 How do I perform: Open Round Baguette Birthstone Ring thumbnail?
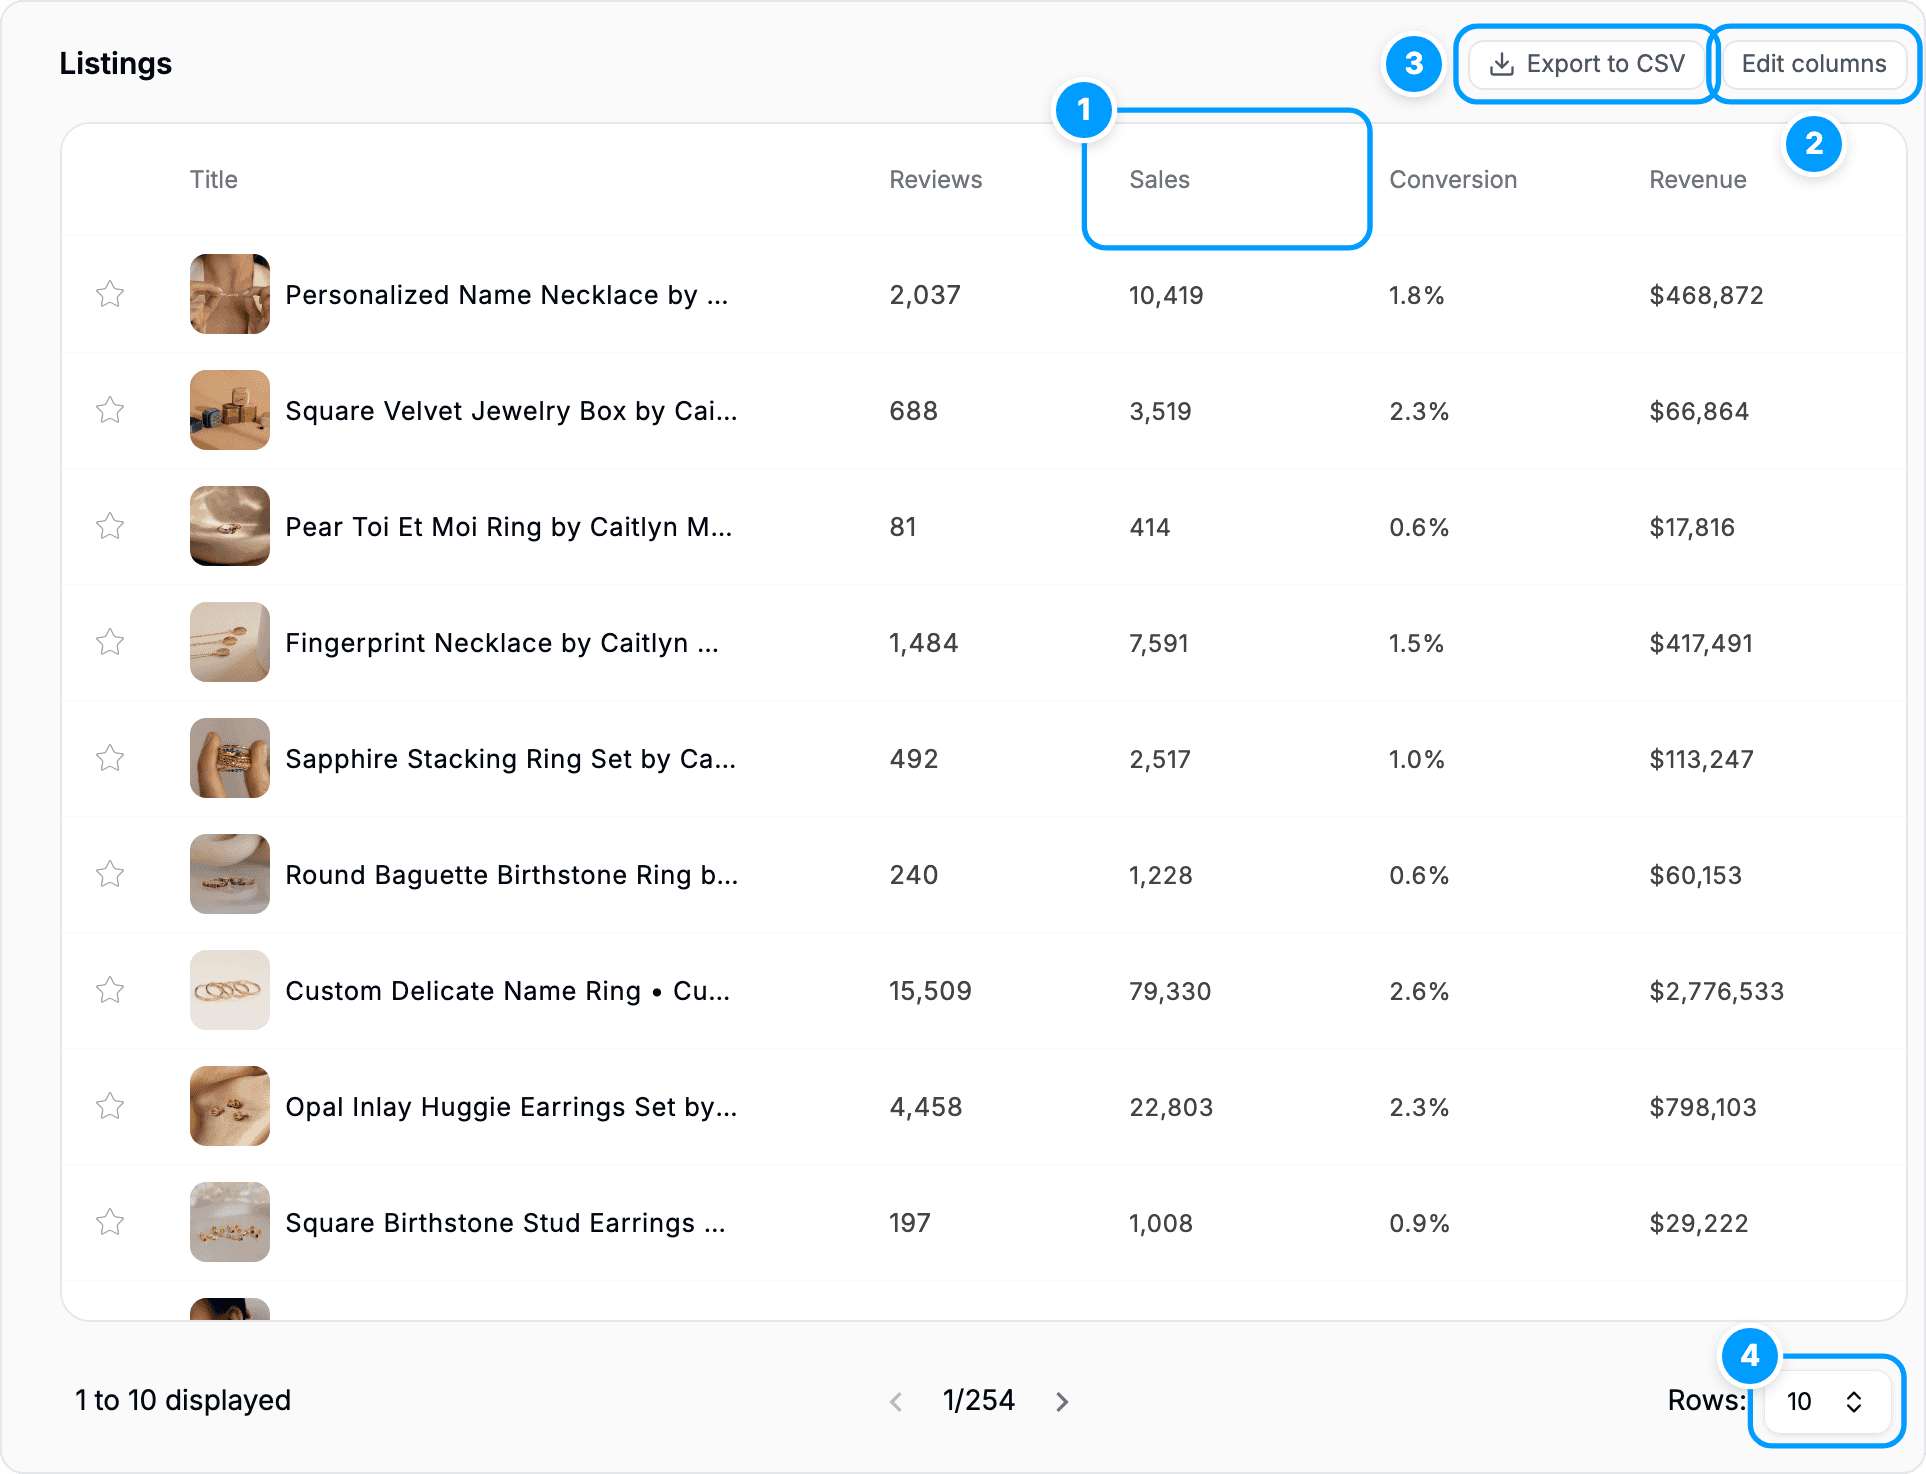(230, 874)
